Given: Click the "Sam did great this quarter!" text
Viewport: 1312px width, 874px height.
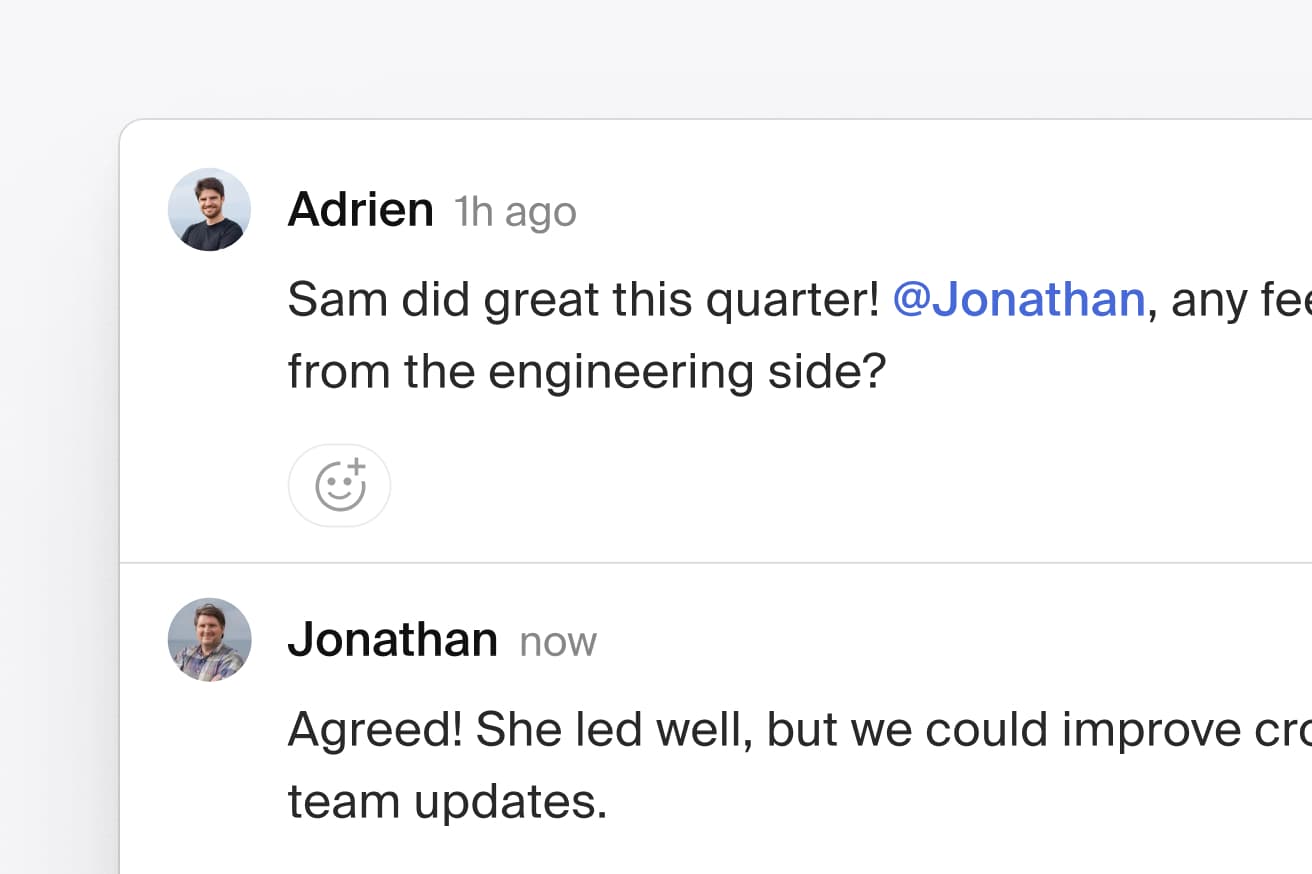Looking at the screenshot, I should 584,300.
